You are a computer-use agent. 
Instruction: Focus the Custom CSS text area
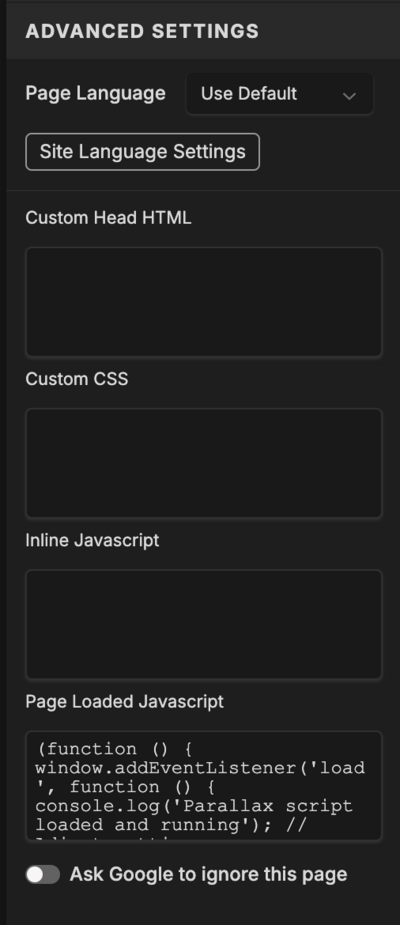pyautogui.click(x=204, y=463)
